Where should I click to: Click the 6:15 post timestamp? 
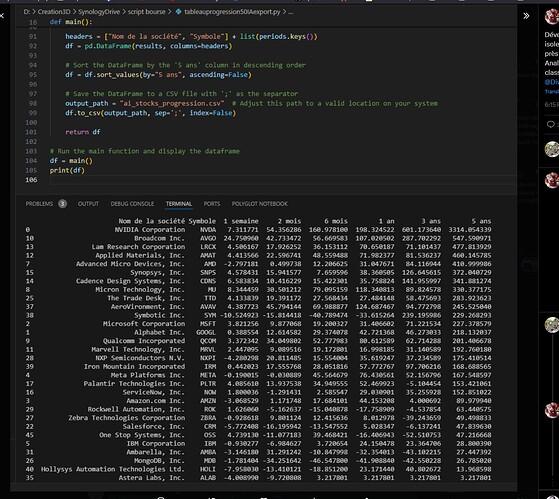[x=552, y=104]
